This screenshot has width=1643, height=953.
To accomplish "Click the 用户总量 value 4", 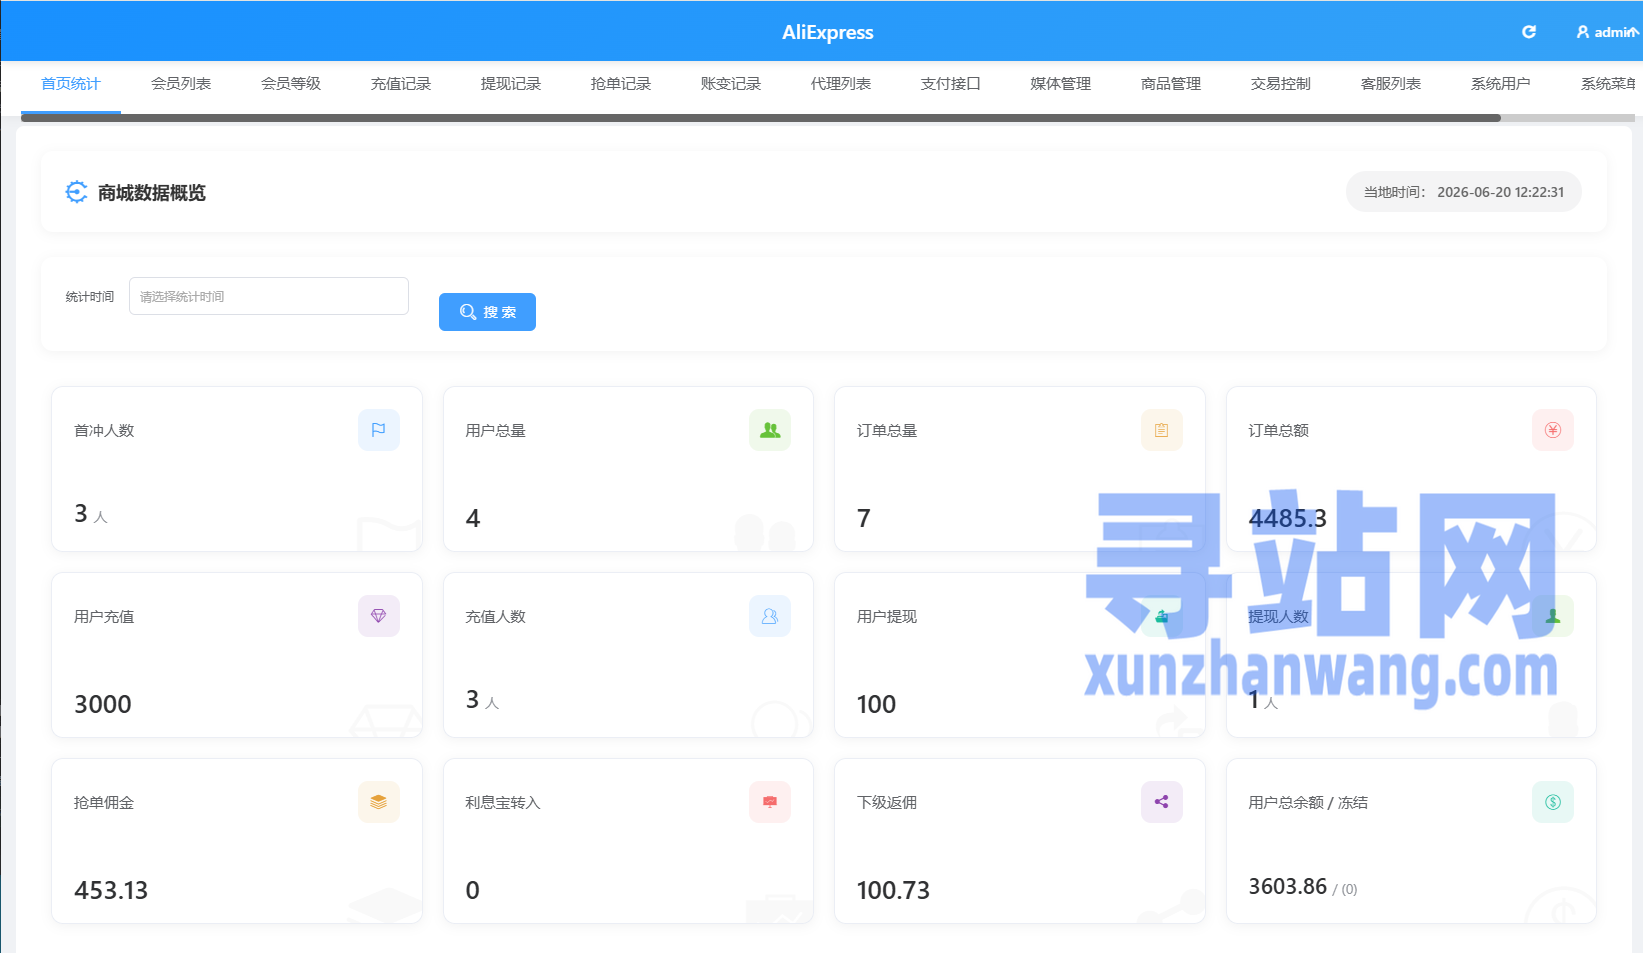I will 473,518.
